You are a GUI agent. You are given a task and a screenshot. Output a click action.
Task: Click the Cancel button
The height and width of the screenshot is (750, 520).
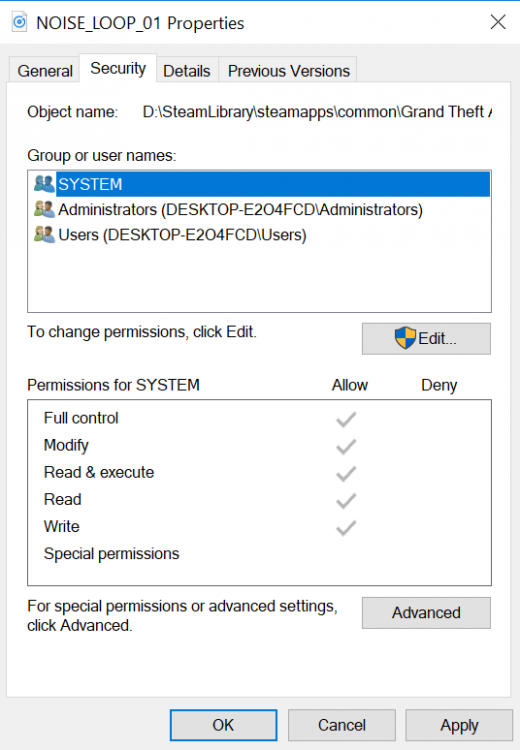pos(342,725)
